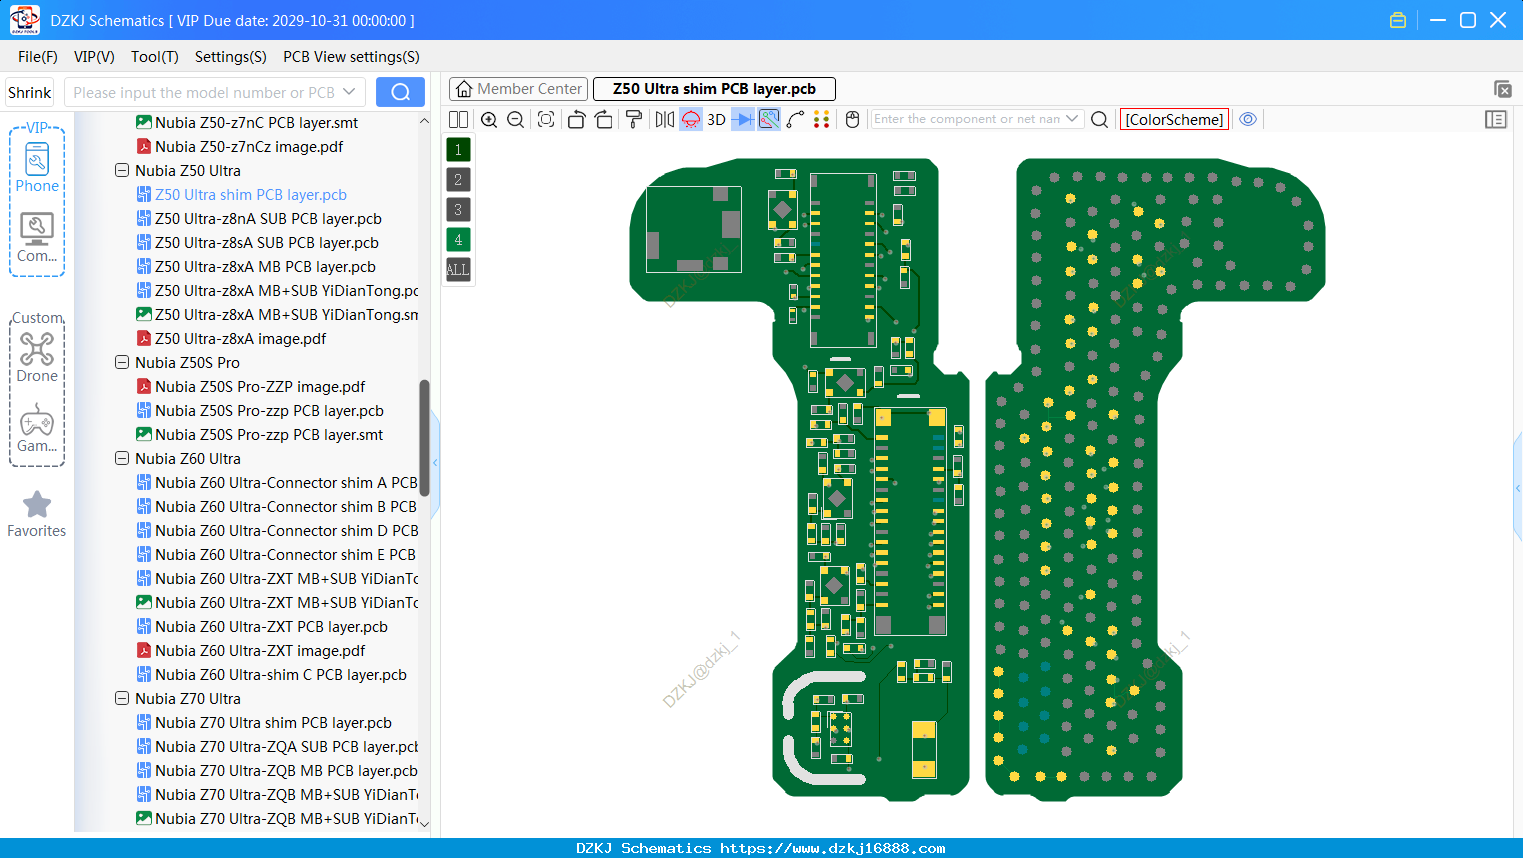Click the diode symbol toolbar icon
The height and width of the screenshot is (858, 1523).
743,120
